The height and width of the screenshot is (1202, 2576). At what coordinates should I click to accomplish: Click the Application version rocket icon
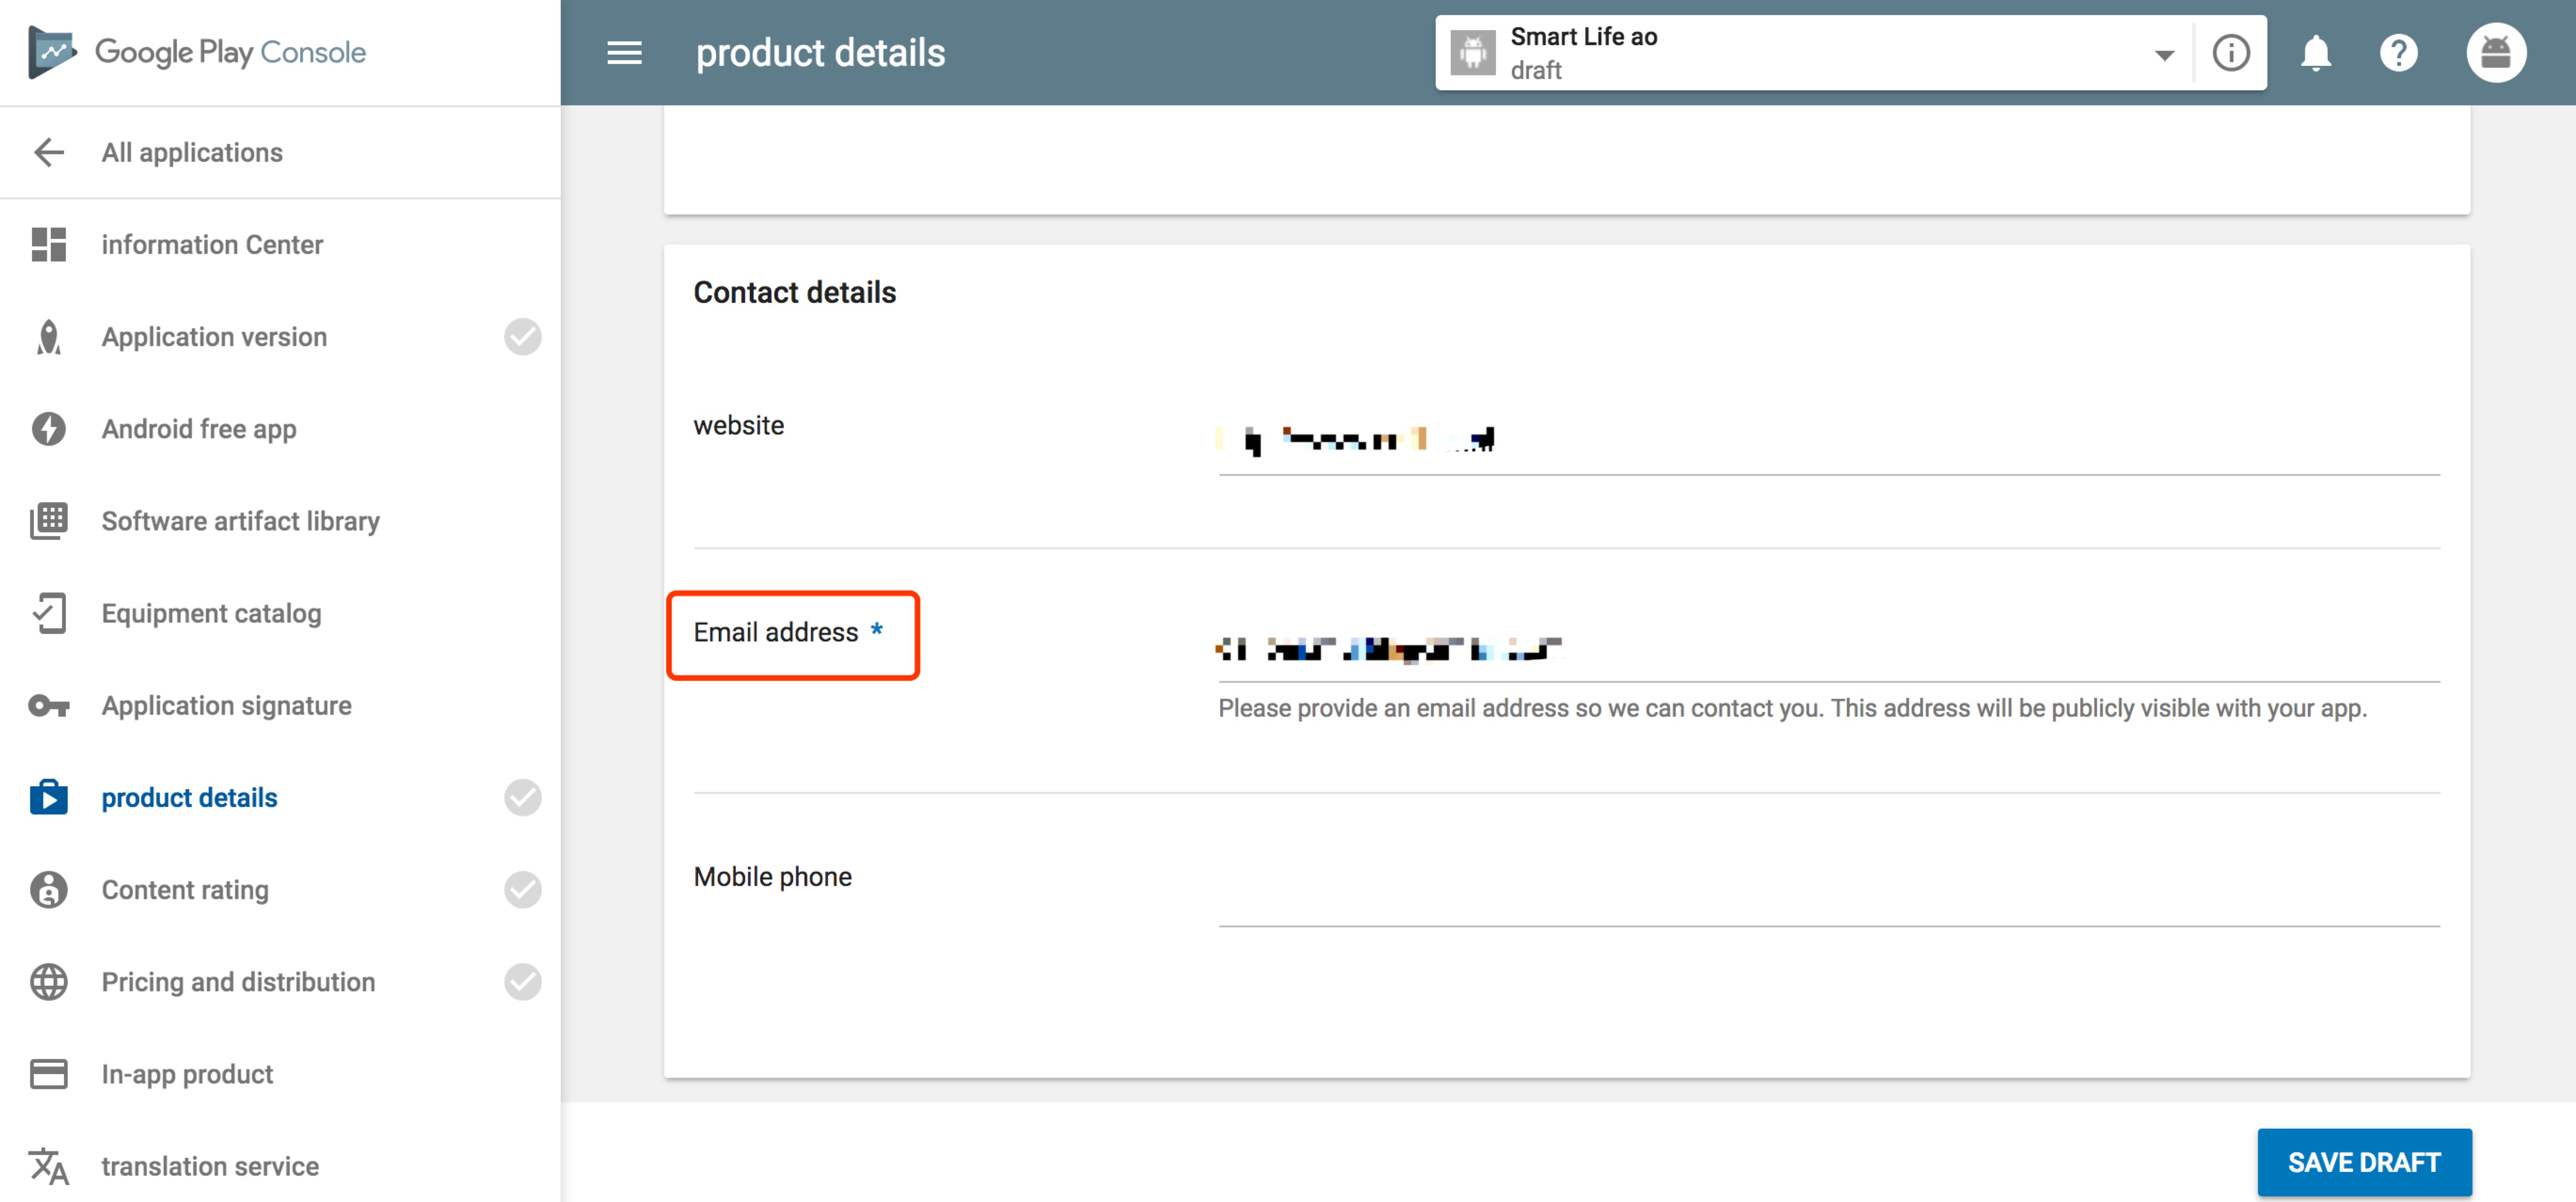pos(49,337)
